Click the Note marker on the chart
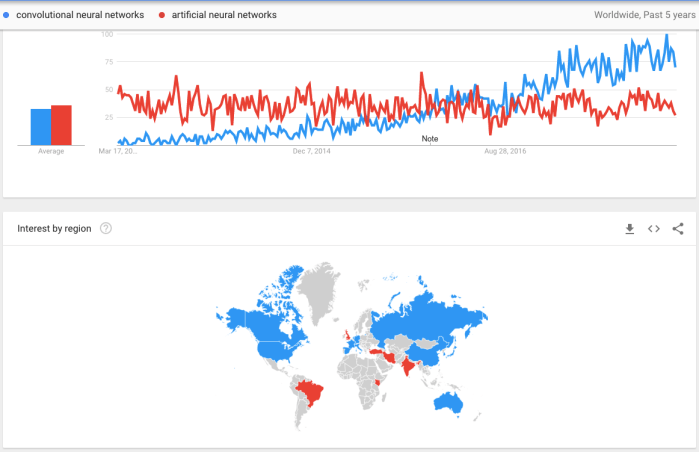The image size is (699, 452). point(430,138)
